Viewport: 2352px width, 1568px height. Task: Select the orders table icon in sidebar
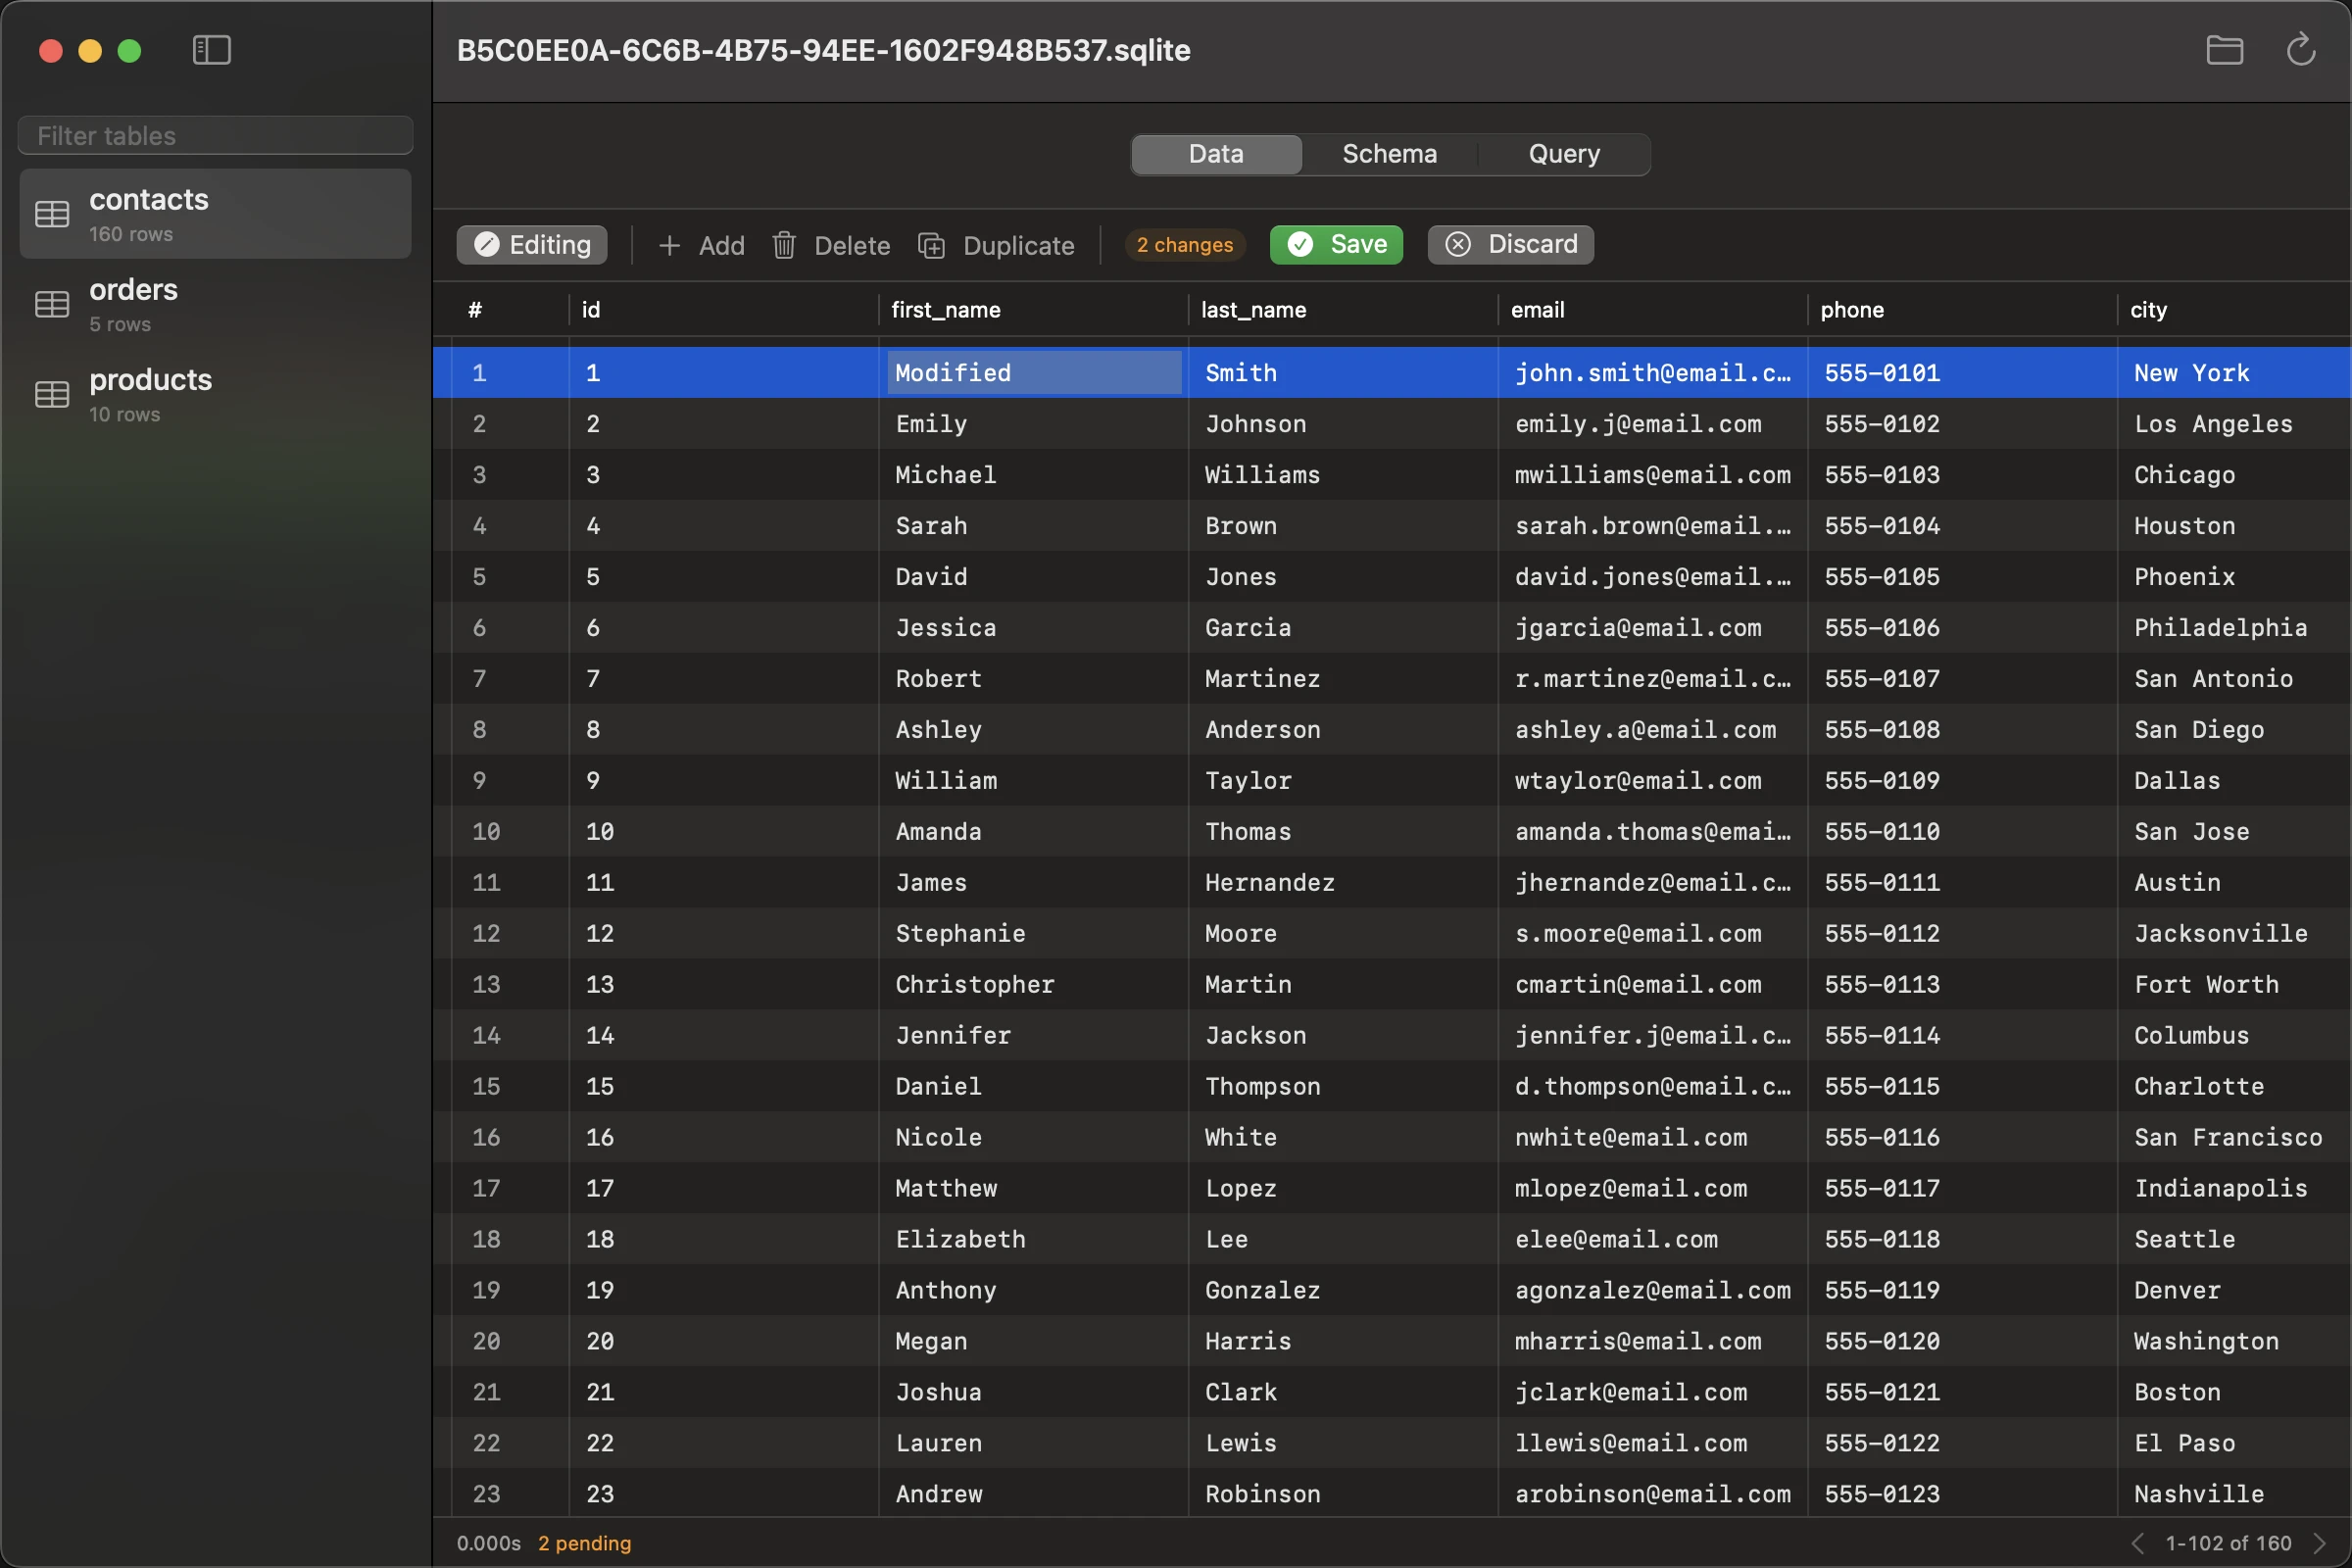coord(53,304)
